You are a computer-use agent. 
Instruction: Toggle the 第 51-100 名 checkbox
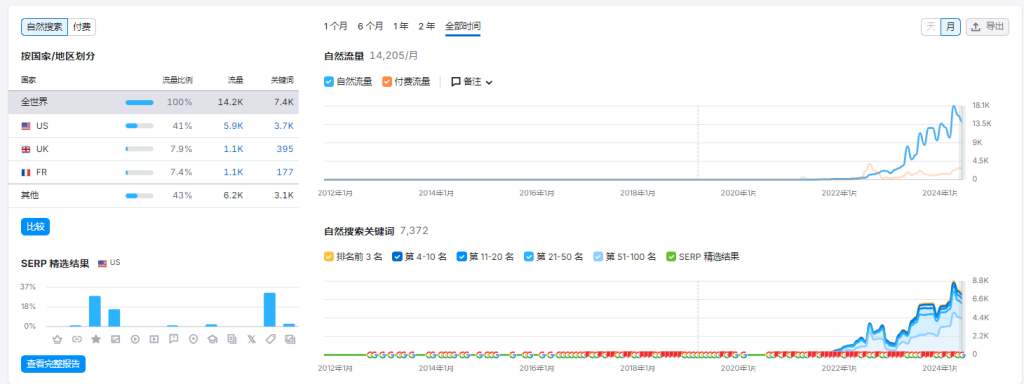(598, 257)
